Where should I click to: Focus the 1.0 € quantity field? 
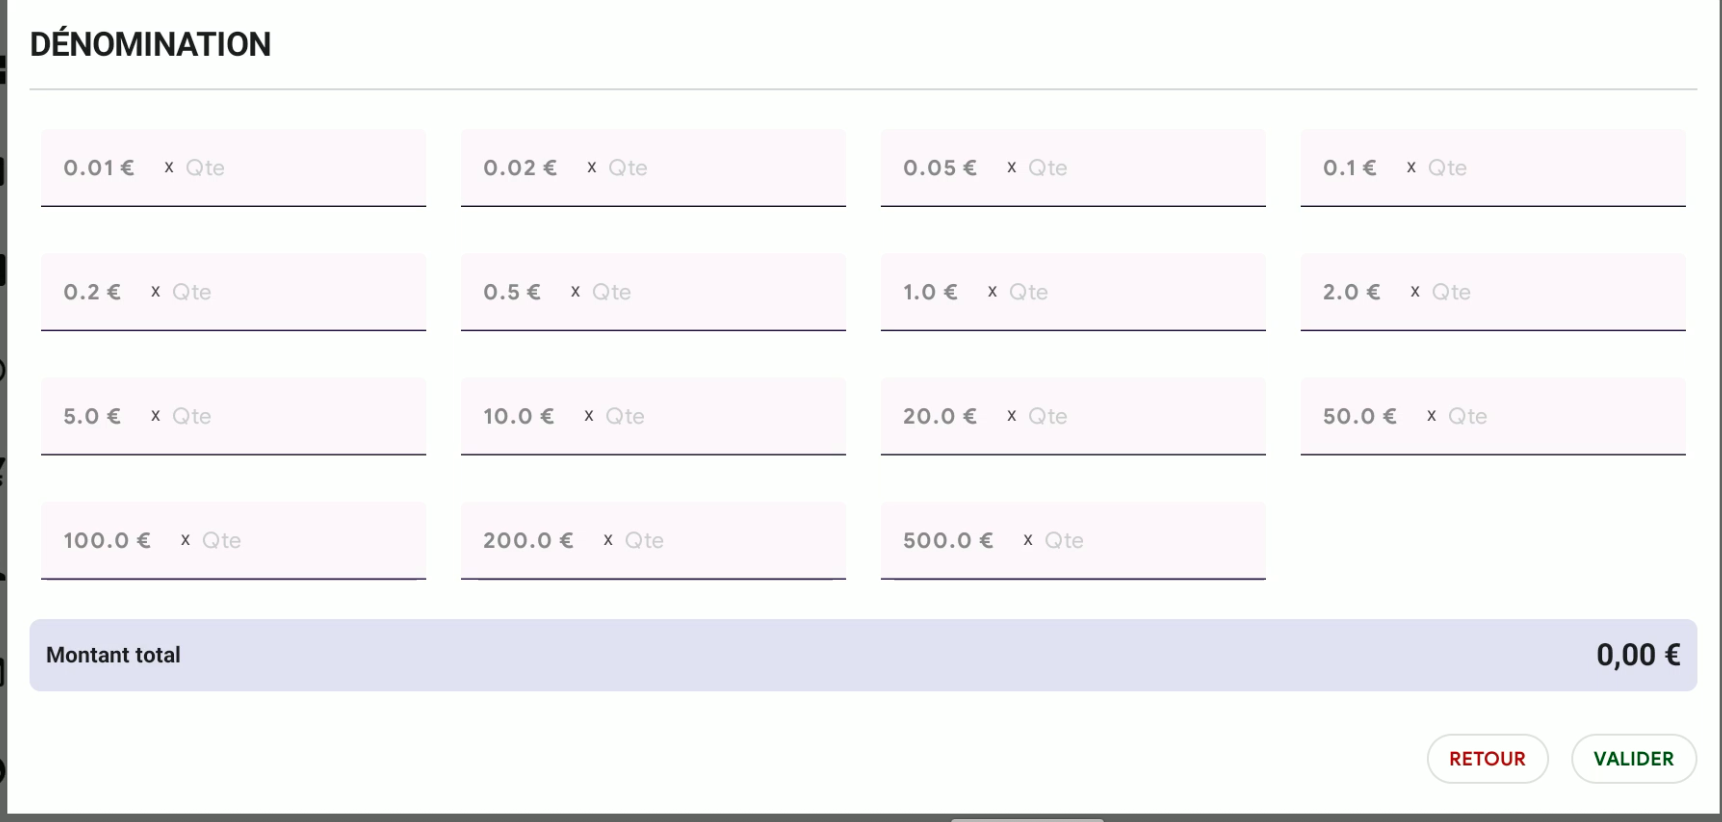(x=1130, y=292)
